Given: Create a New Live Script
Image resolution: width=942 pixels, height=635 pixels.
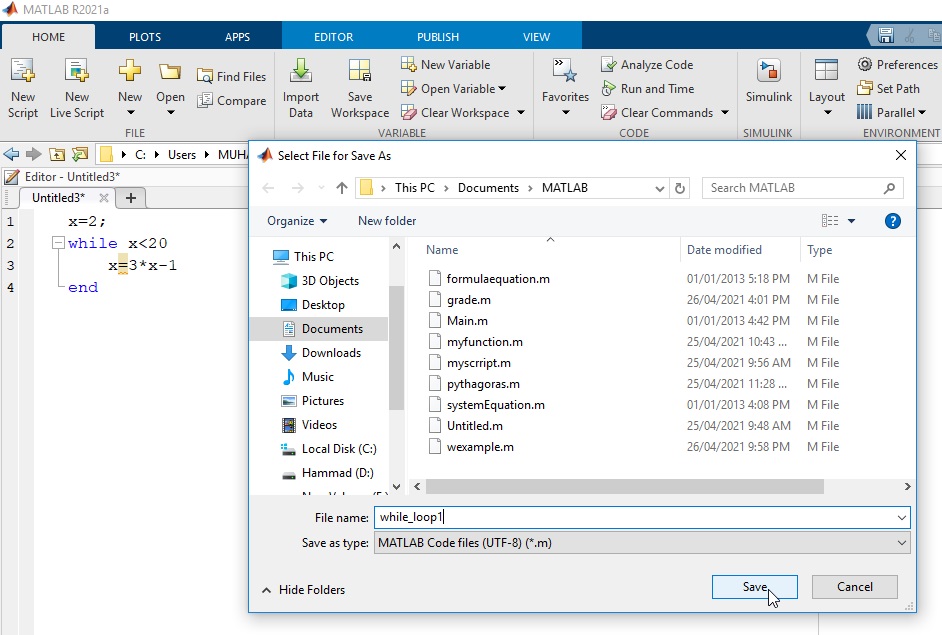Looking at the screenshot, I should tap(77, 88).
